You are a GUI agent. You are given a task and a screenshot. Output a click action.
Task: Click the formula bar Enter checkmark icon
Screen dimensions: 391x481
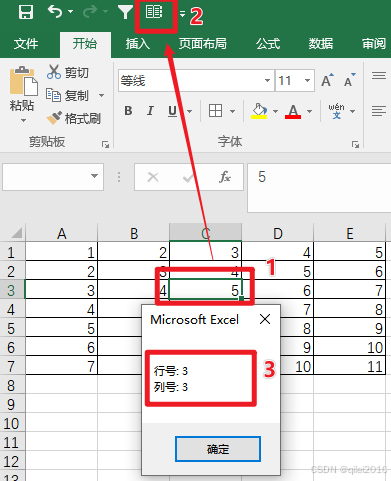188,177
